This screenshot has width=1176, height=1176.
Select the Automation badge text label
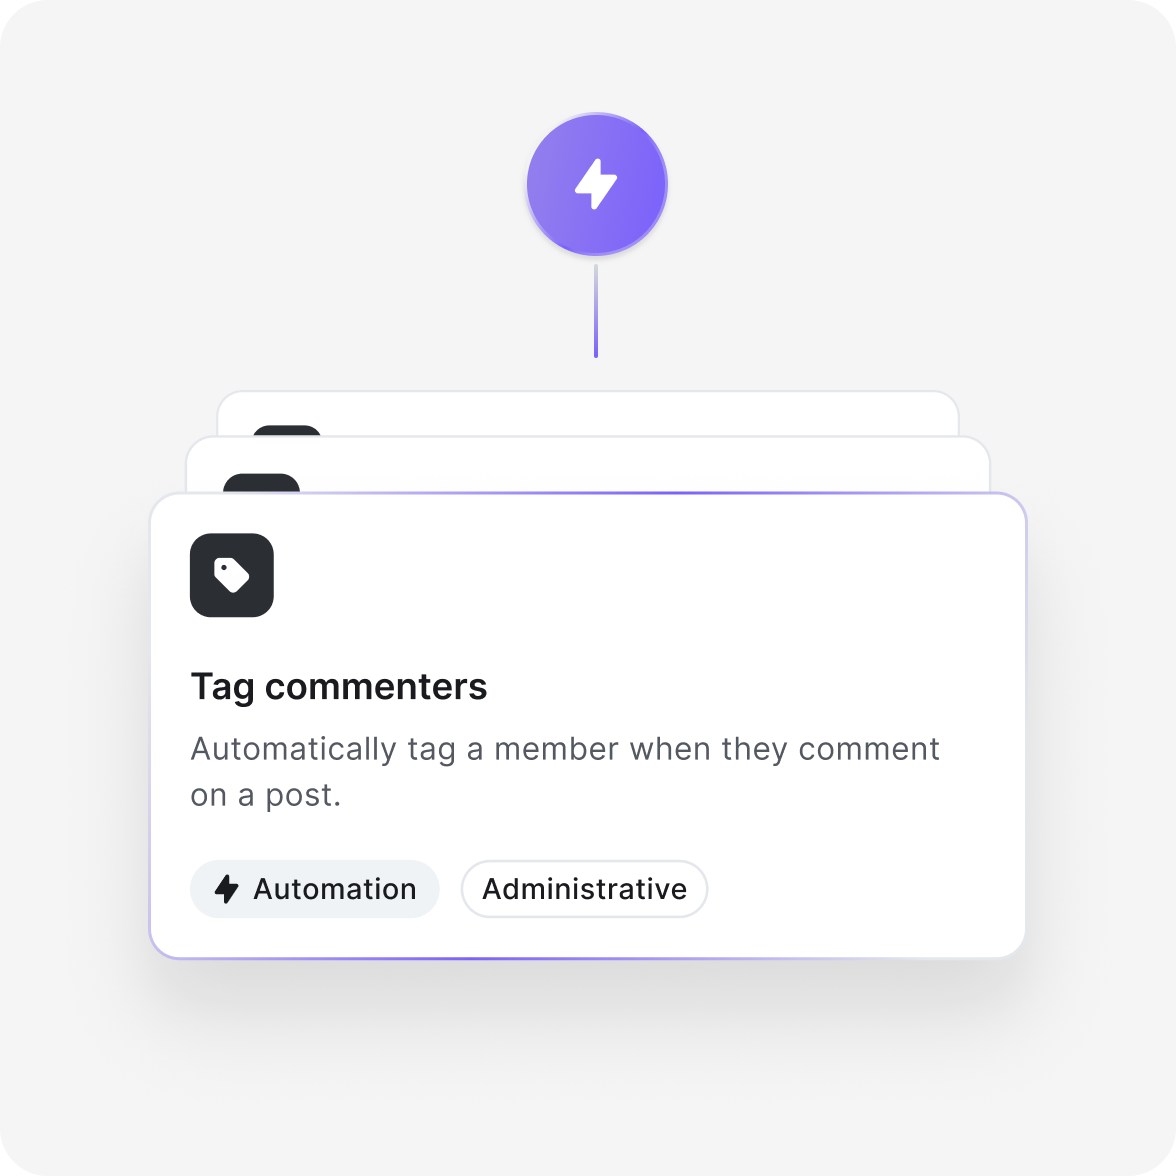coord(334,889)
